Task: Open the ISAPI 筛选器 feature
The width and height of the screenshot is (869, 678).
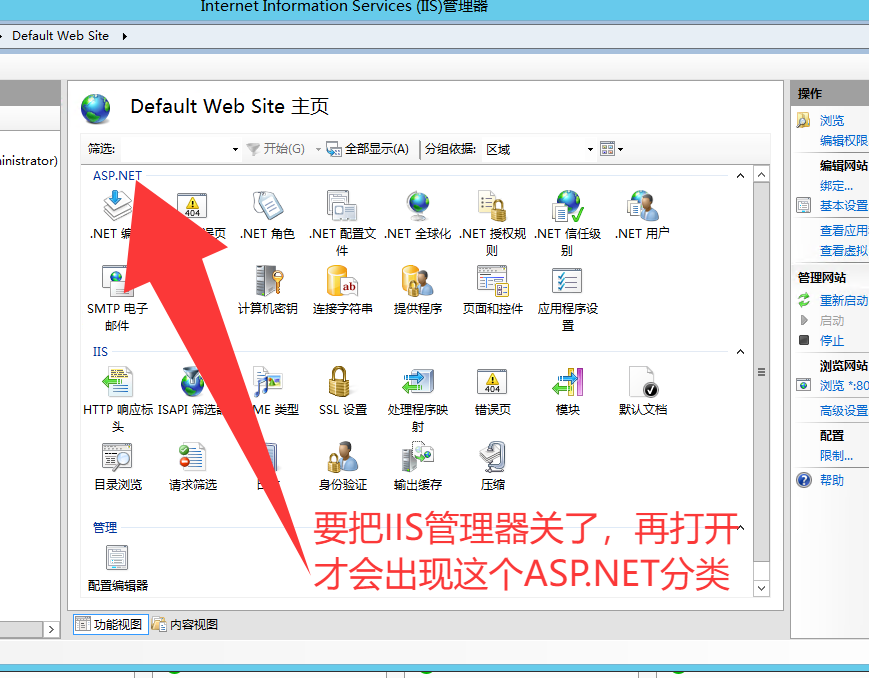Action: (191, 391)
